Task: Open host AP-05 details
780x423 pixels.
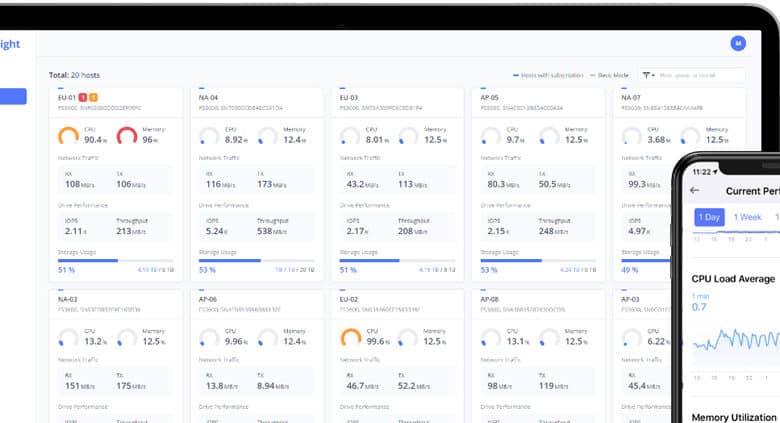Action: (489, 98)
